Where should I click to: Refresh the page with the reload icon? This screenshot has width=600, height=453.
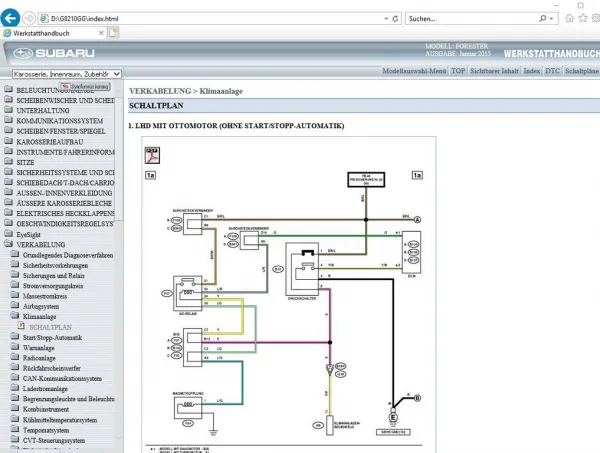[393, 18]
